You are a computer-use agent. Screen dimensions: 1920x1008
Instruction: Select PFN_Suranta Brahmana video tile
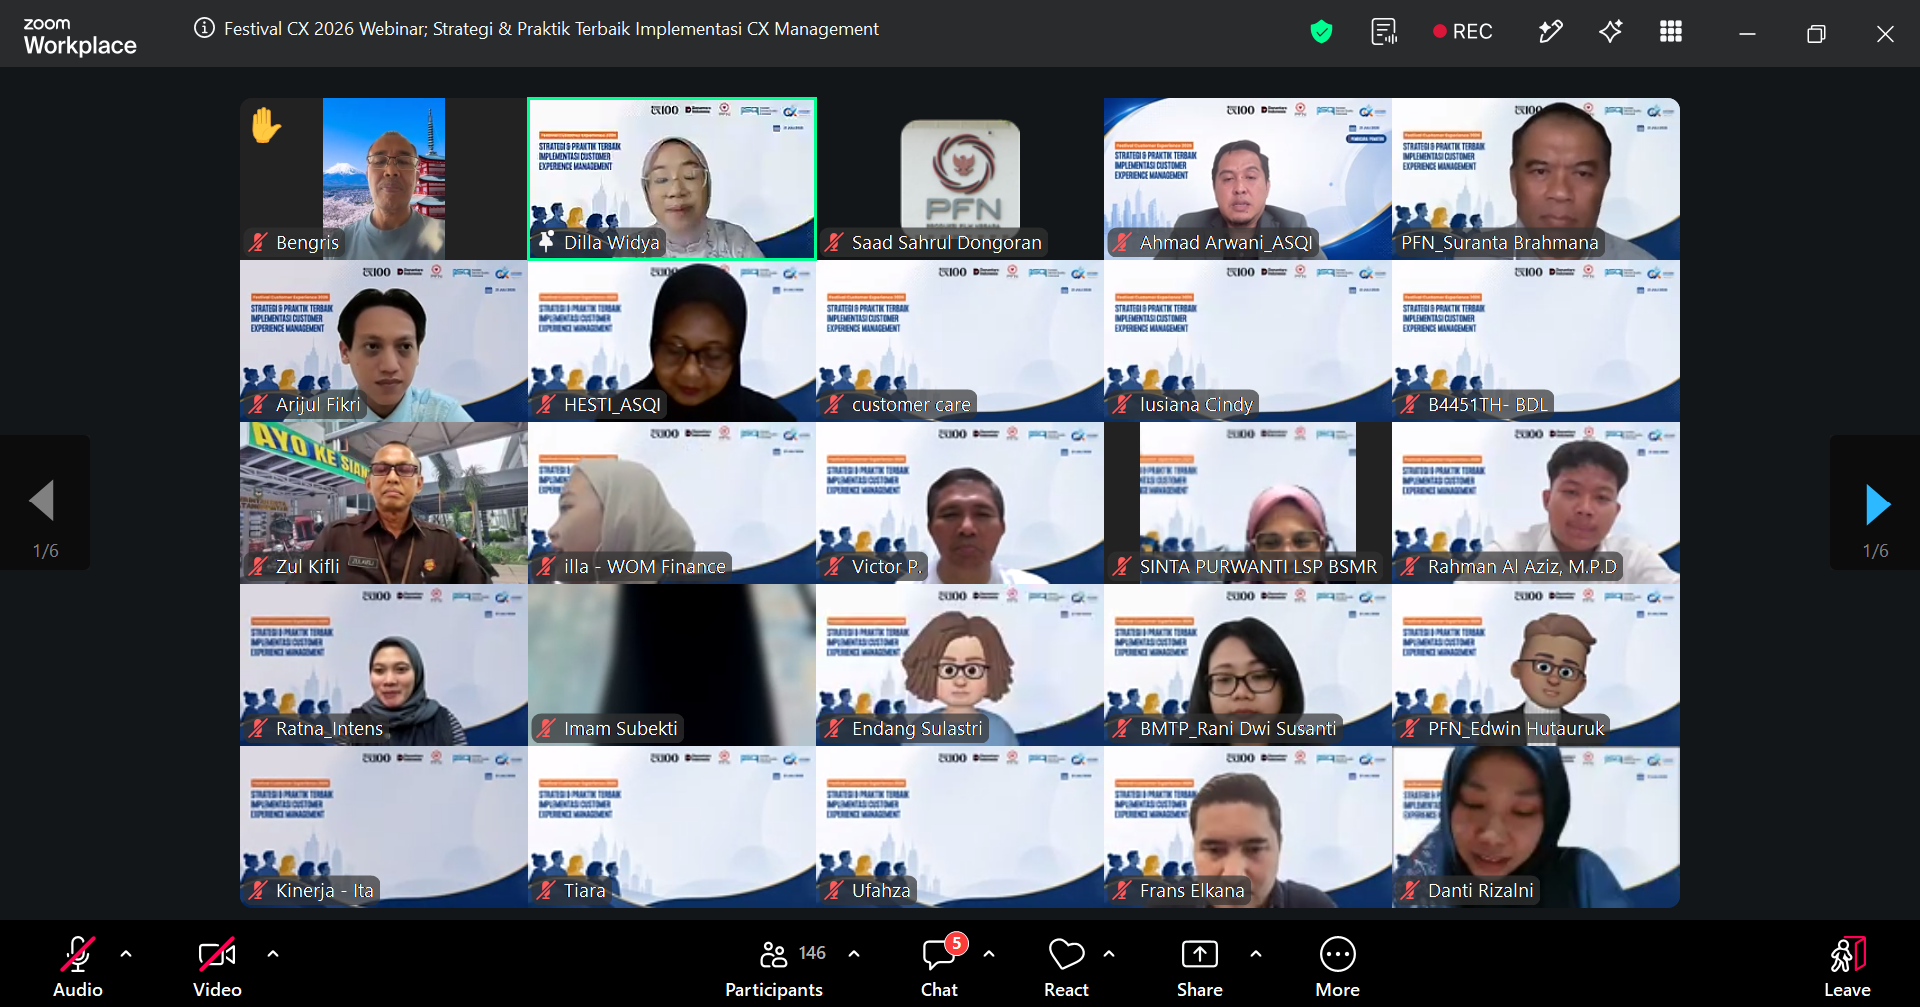(x=1536, y=179)
